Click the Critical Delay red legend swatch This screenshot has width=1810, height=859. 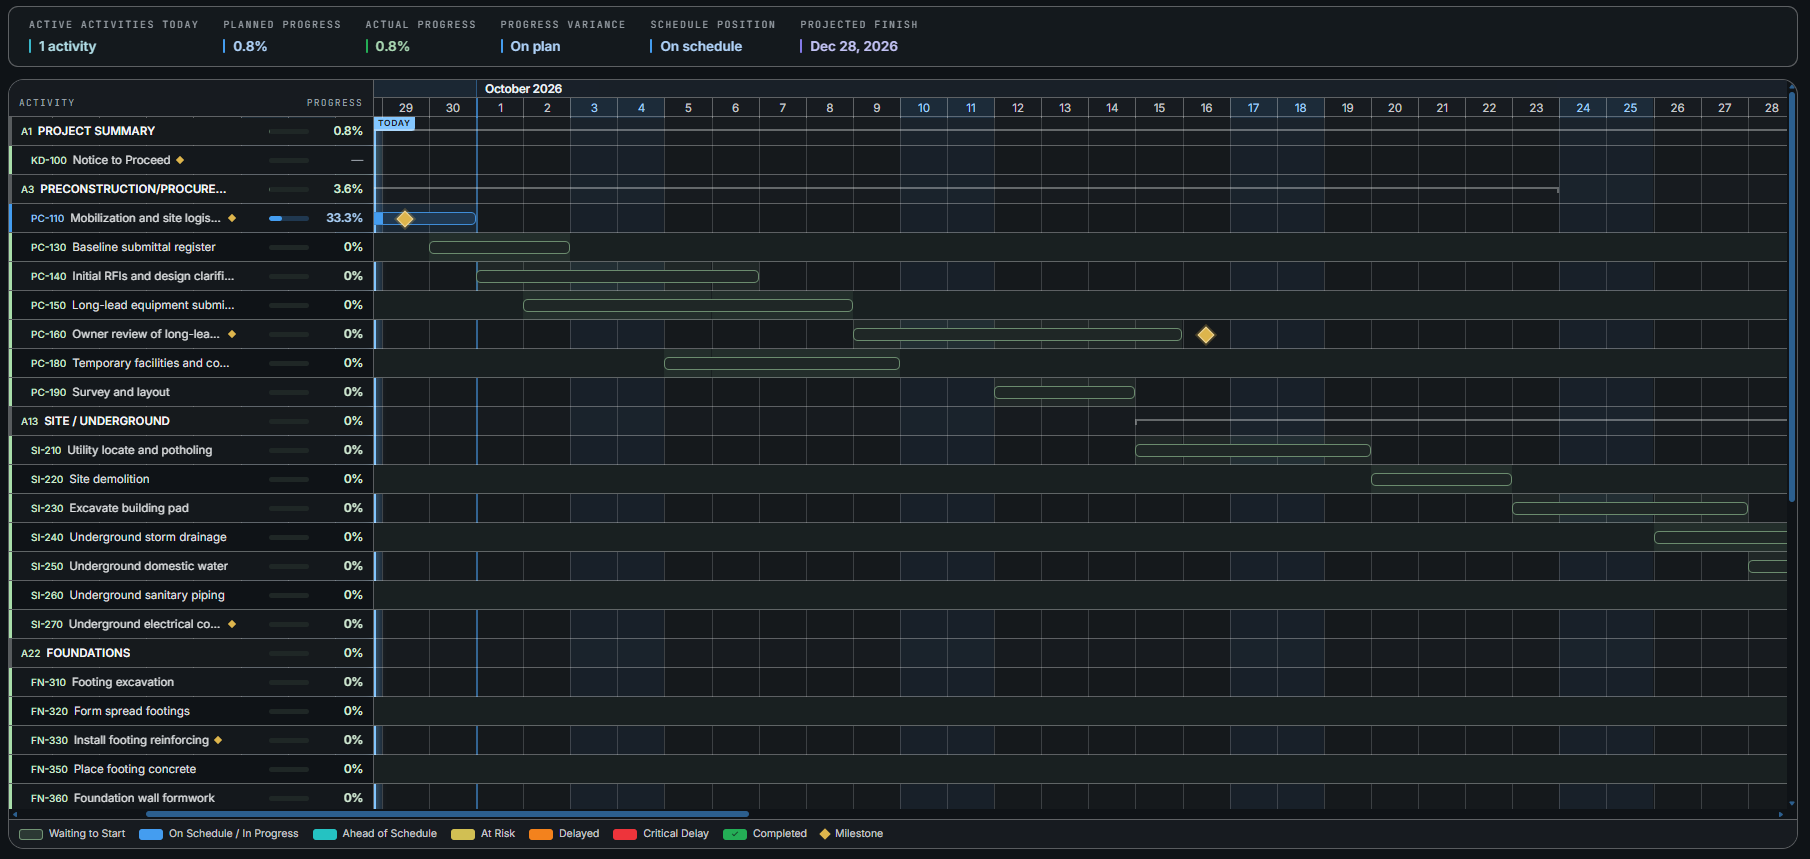625,834
